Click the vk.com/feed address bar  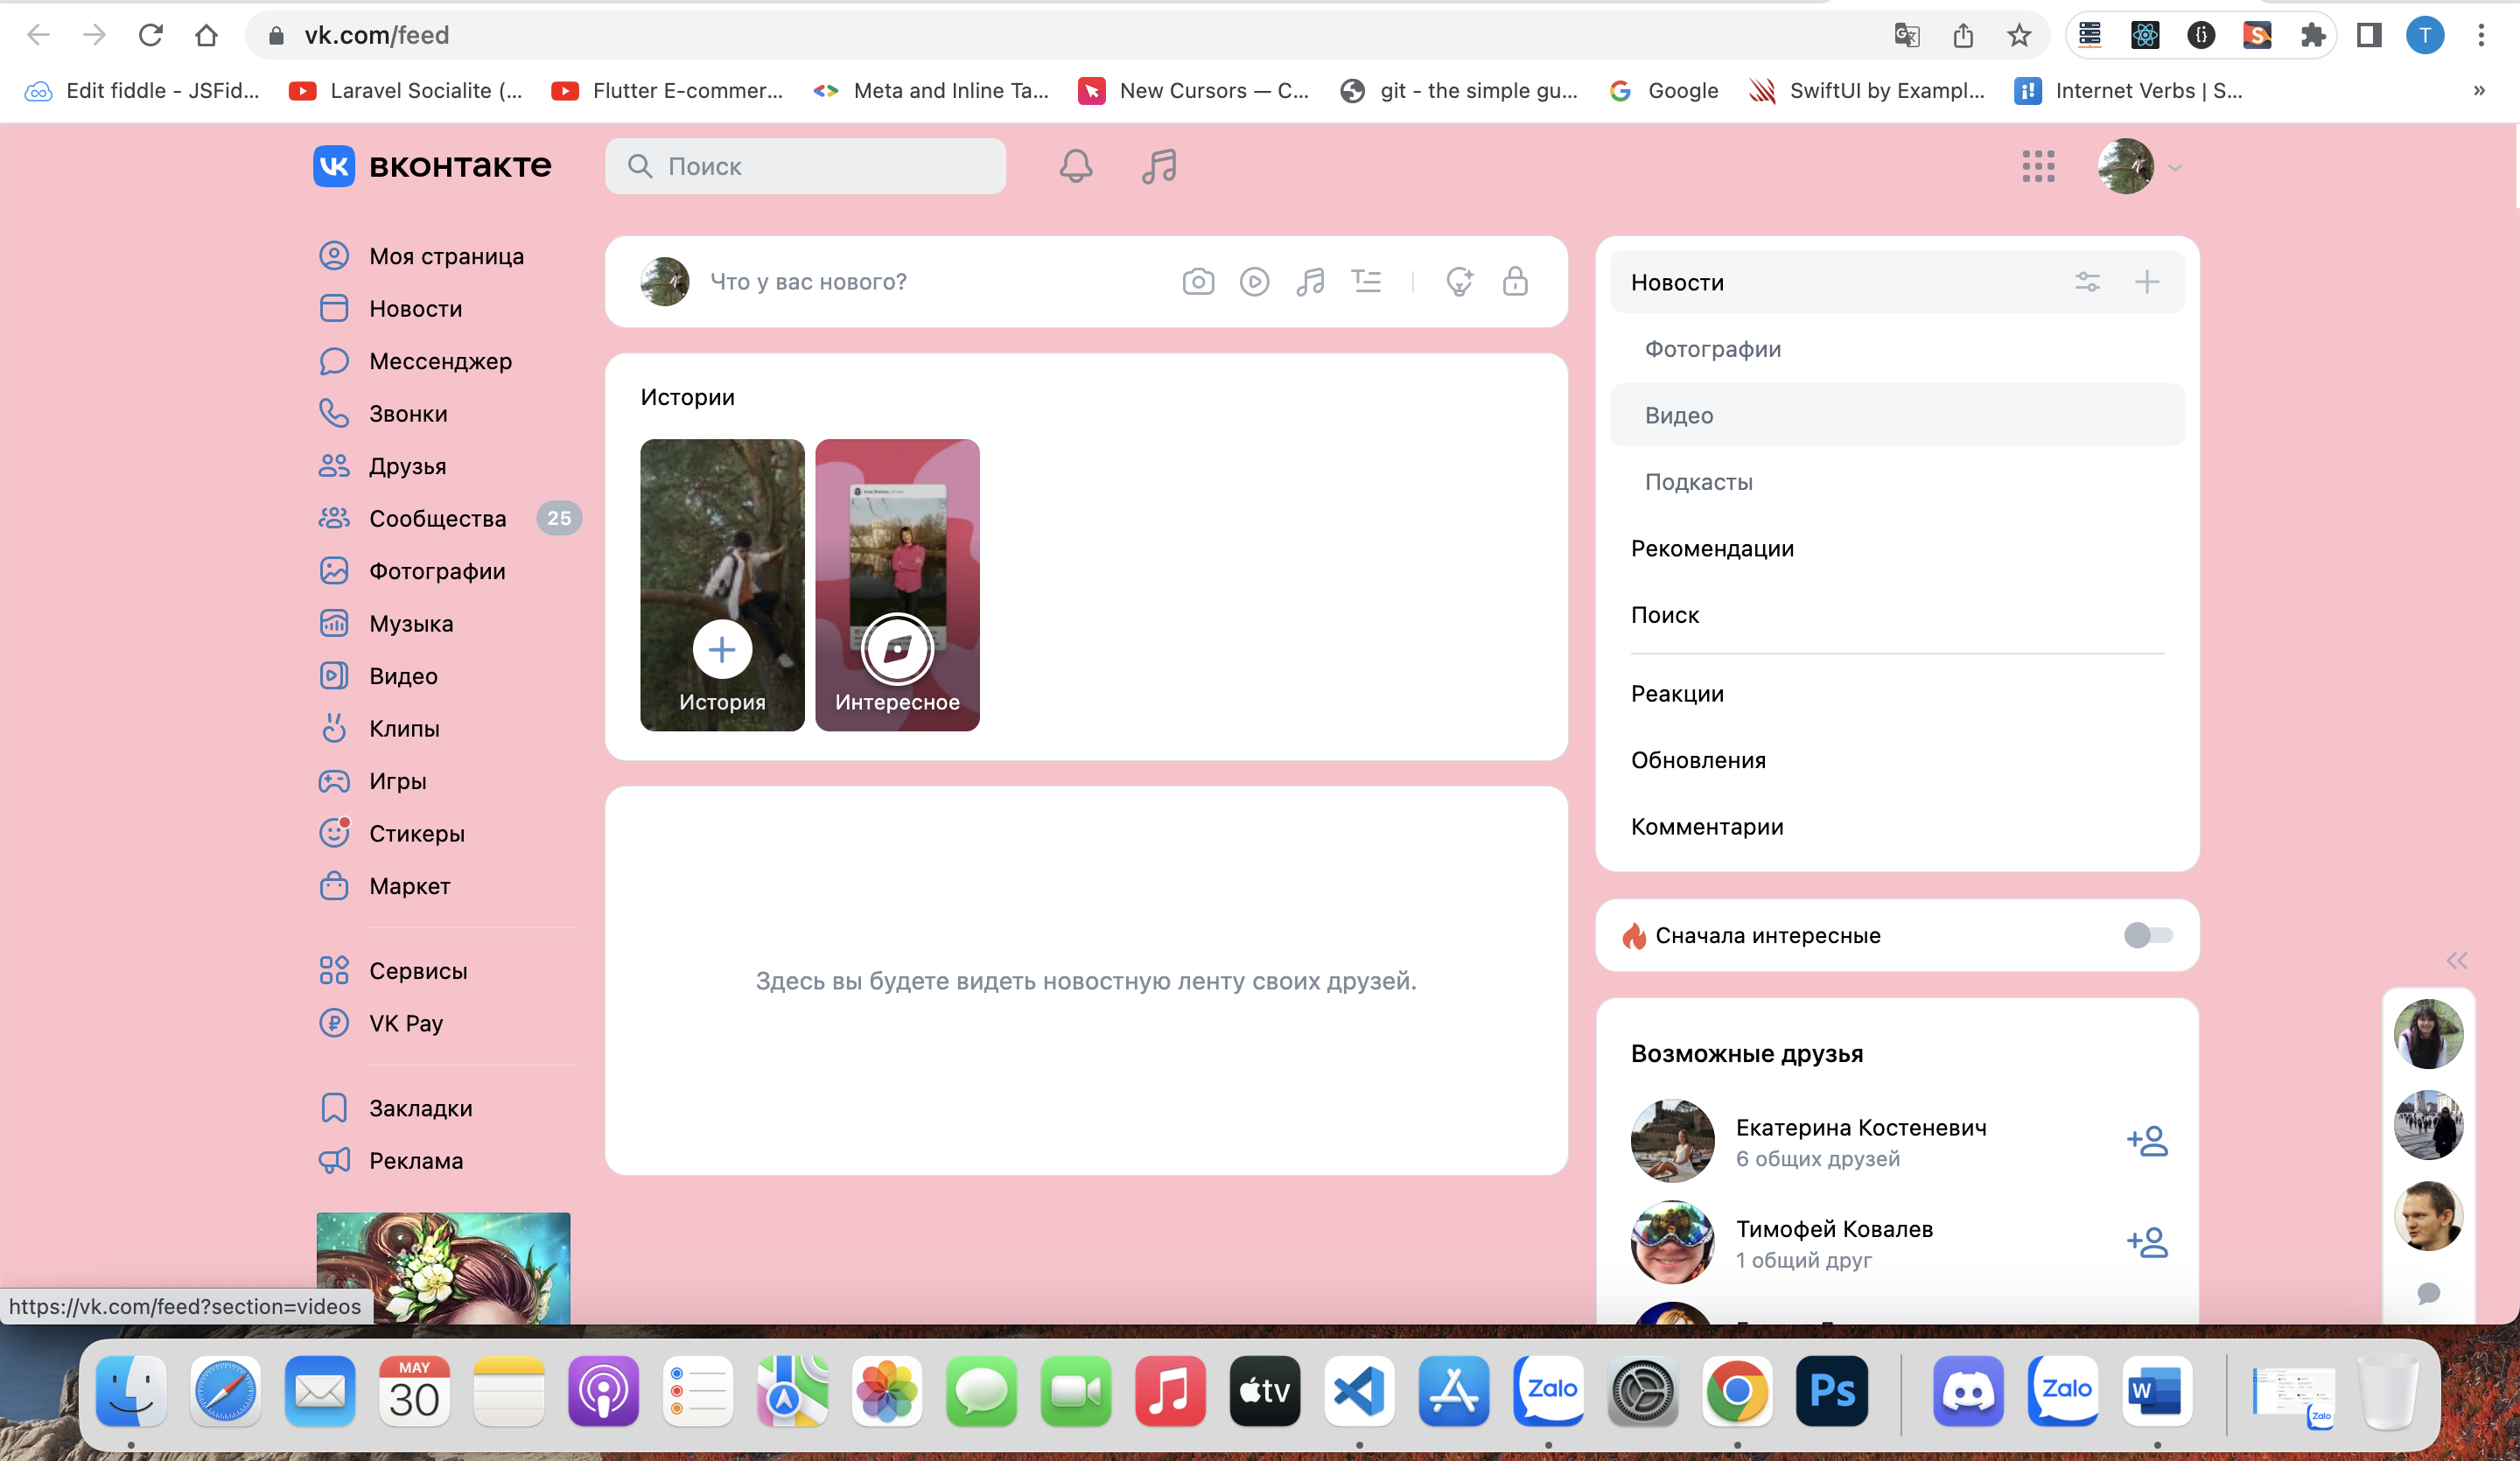[x=1060, y=36]
